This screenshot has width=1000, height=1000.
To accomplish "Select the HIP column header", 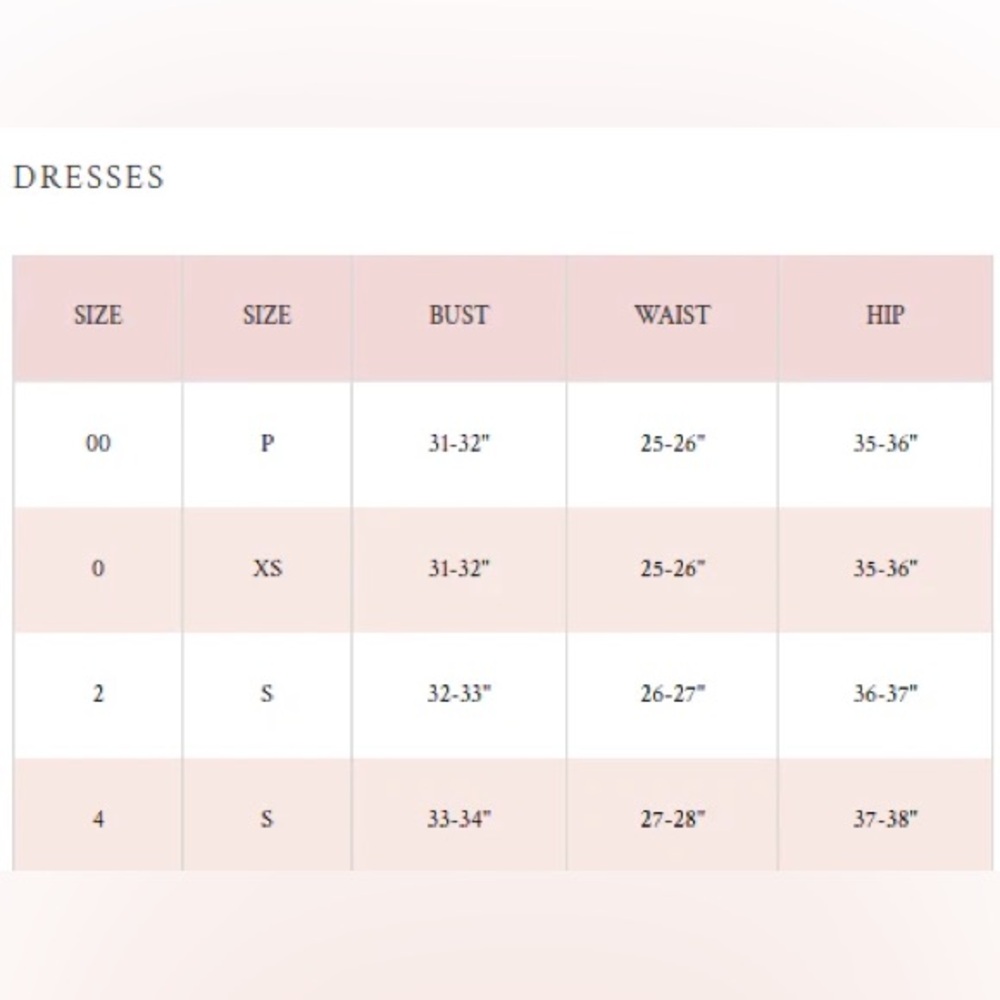I will pyautogui.click(x=885, y=315).
